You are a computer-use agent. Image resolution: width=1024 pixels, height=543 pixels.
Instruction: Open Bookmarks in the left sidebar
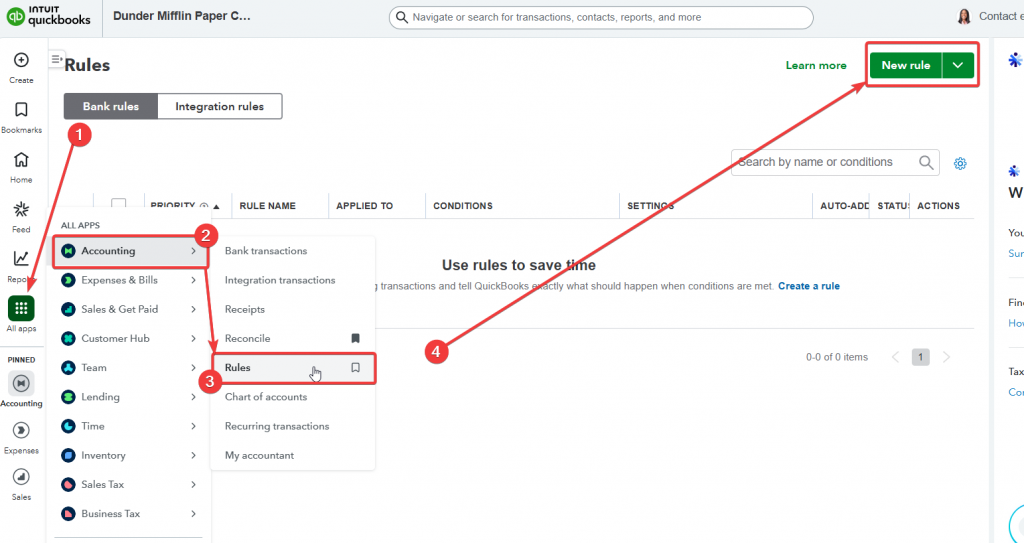(x=21, y=110)
